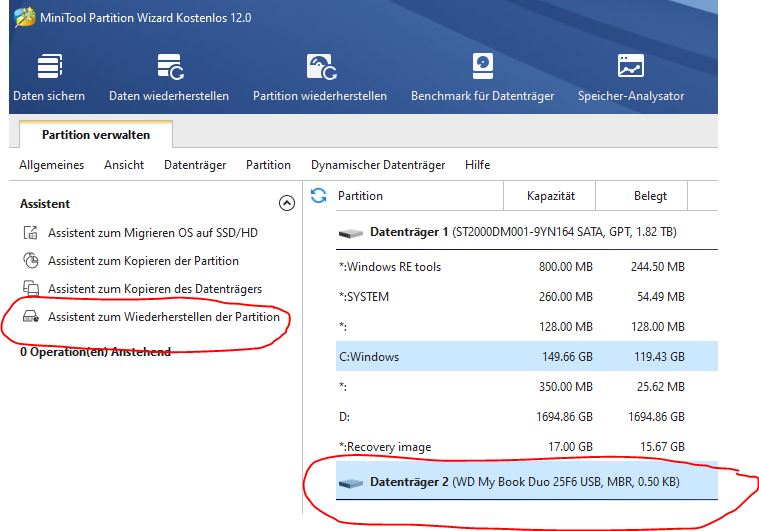The image size is (759, 531).
Task: Click the 244.50 MB used cell
Action: click(x=657, y=267)
